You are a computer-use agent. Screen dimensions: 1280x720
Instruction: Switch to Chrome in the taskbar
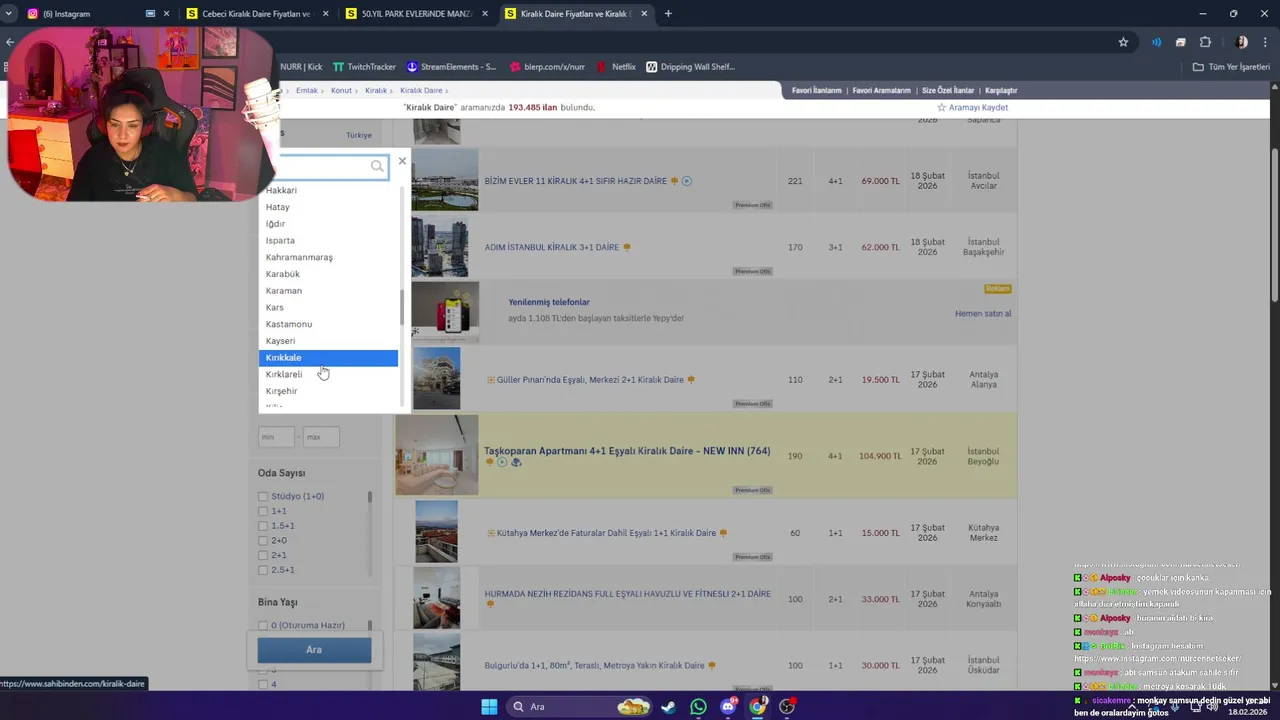point(758,707)
